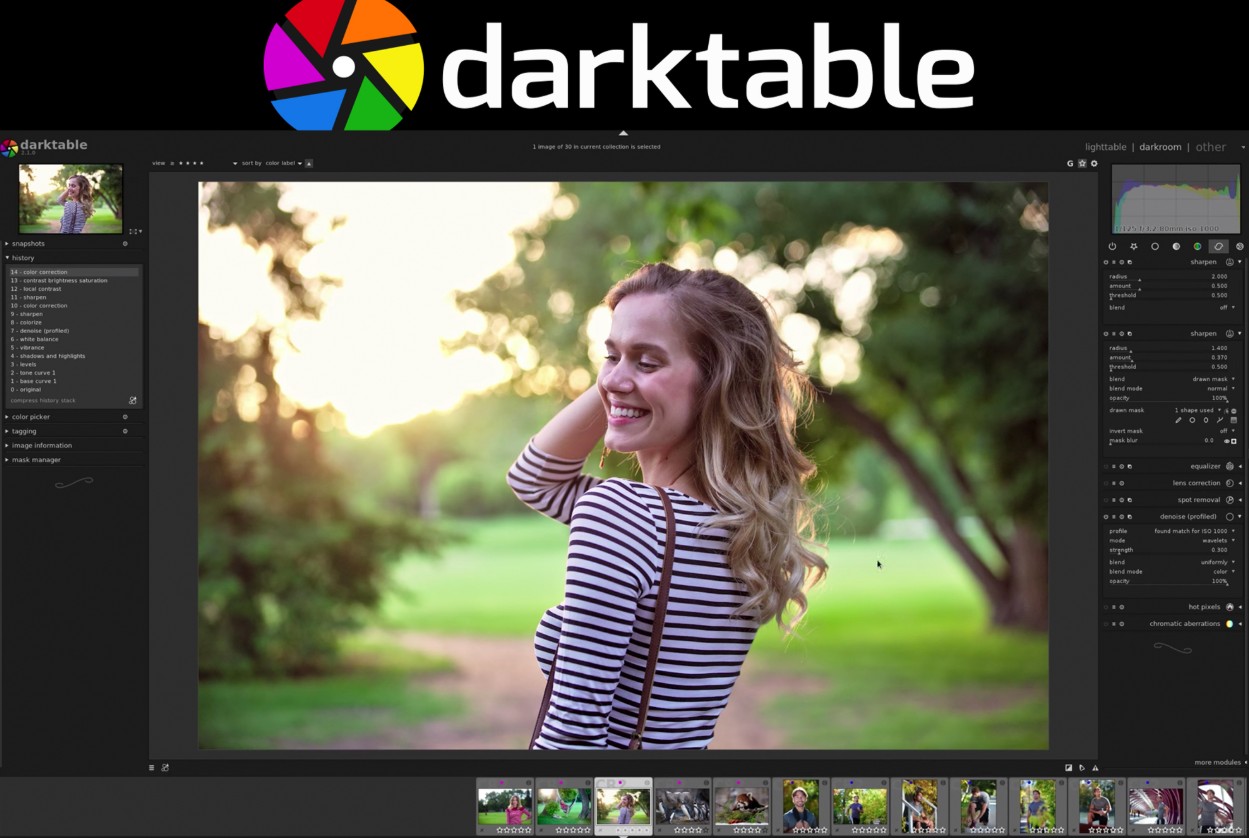The width and height of the screenshot is (1249, 838).
Task: Select history item 0 - original
Action: (74, 389)
